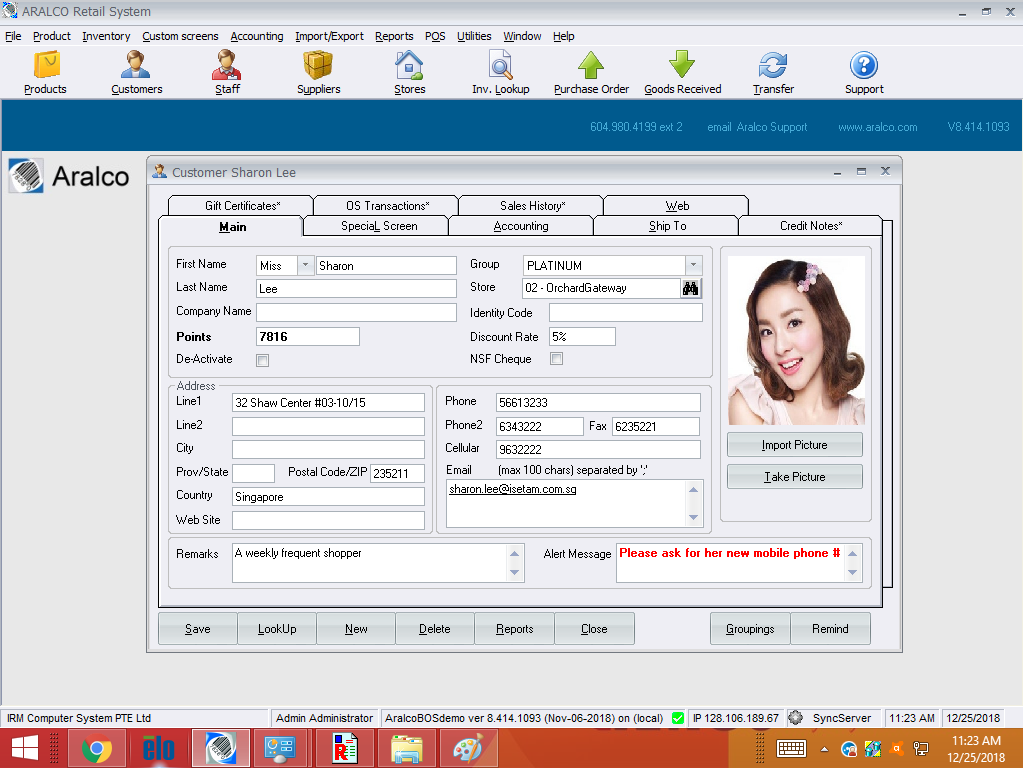
Task: Click the LookUp button
Action: tap(277, 628)
